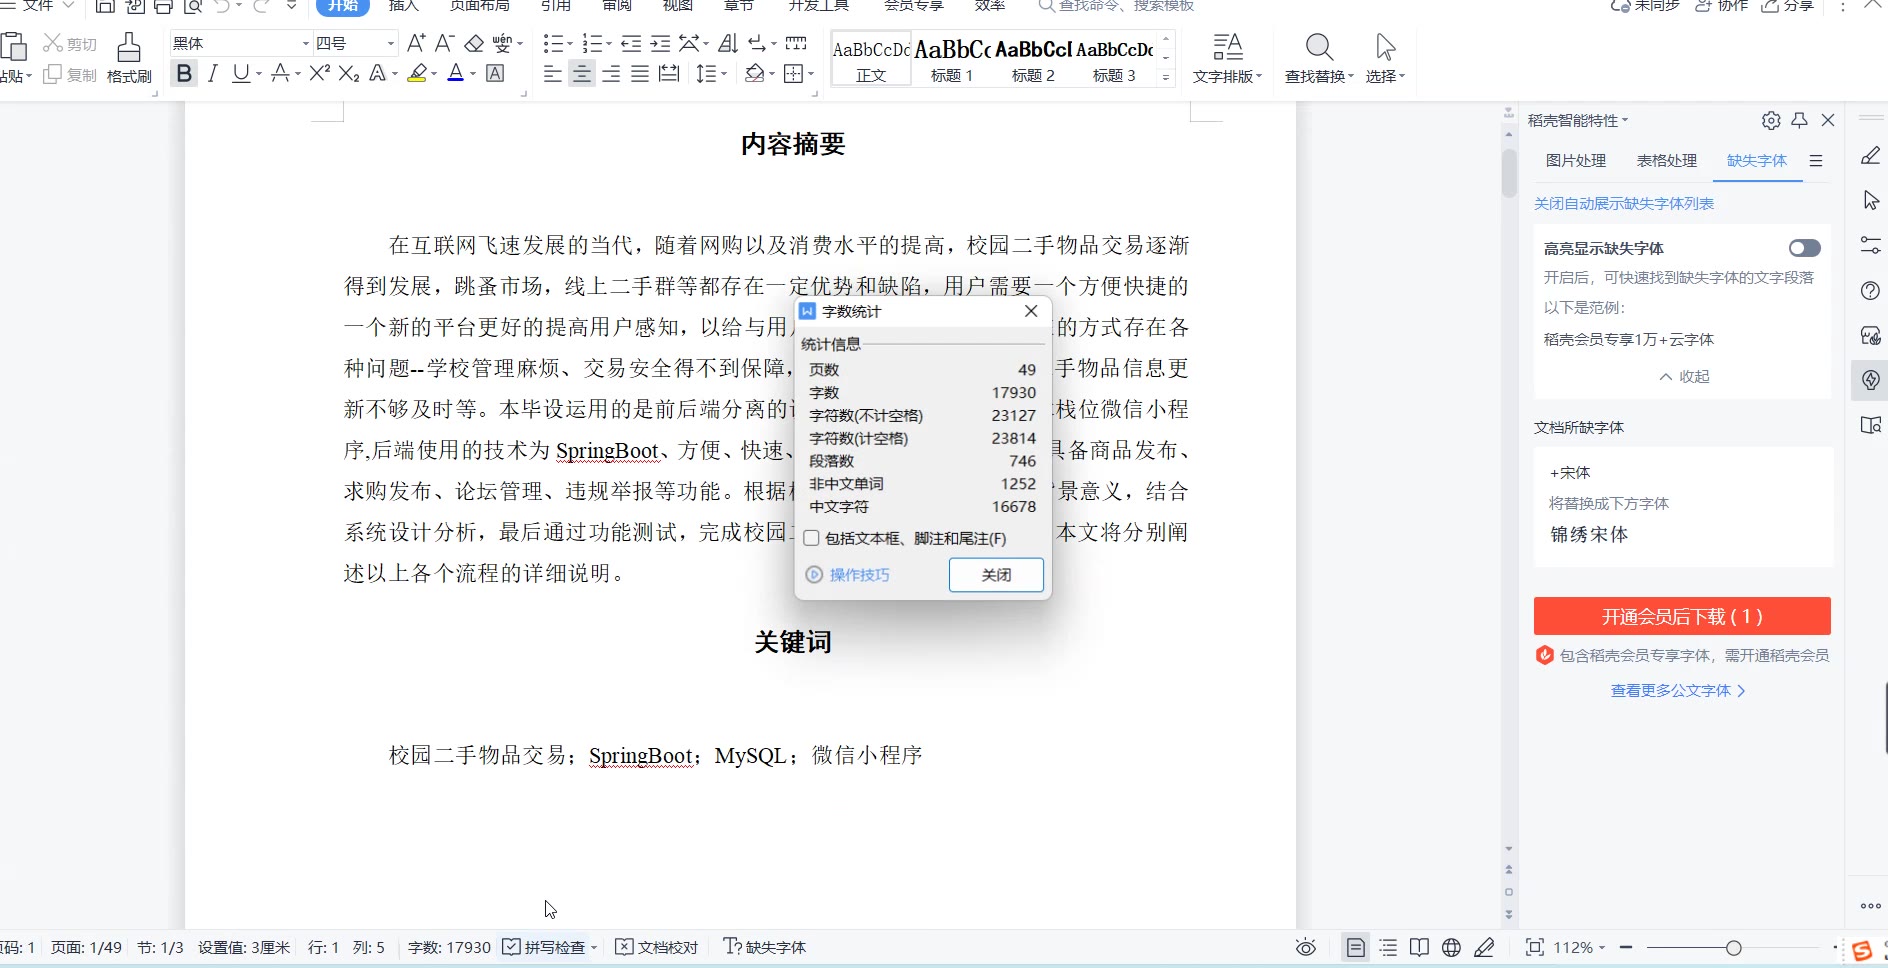Click the Format Painter (格式刷) tool

[x=129, y=58]
